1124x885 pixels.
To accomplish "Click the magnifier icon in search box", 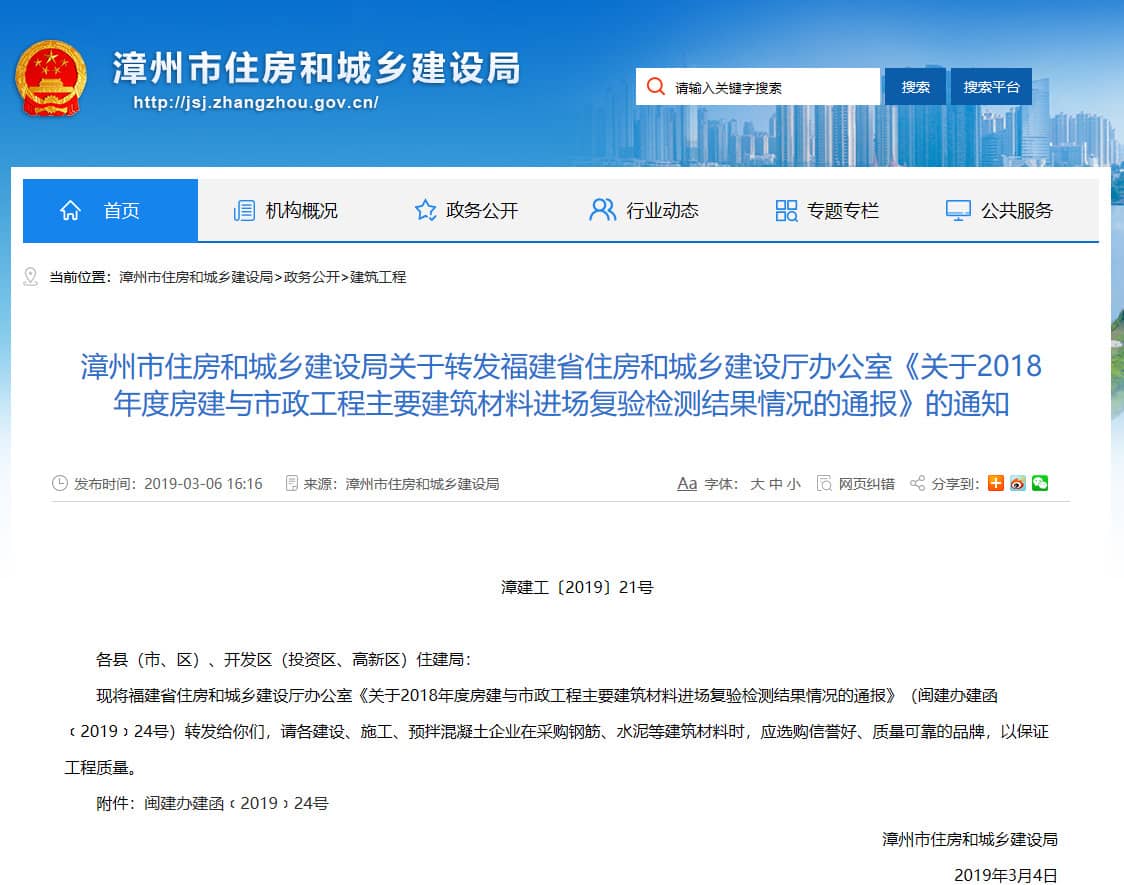I will coord(655,87).
